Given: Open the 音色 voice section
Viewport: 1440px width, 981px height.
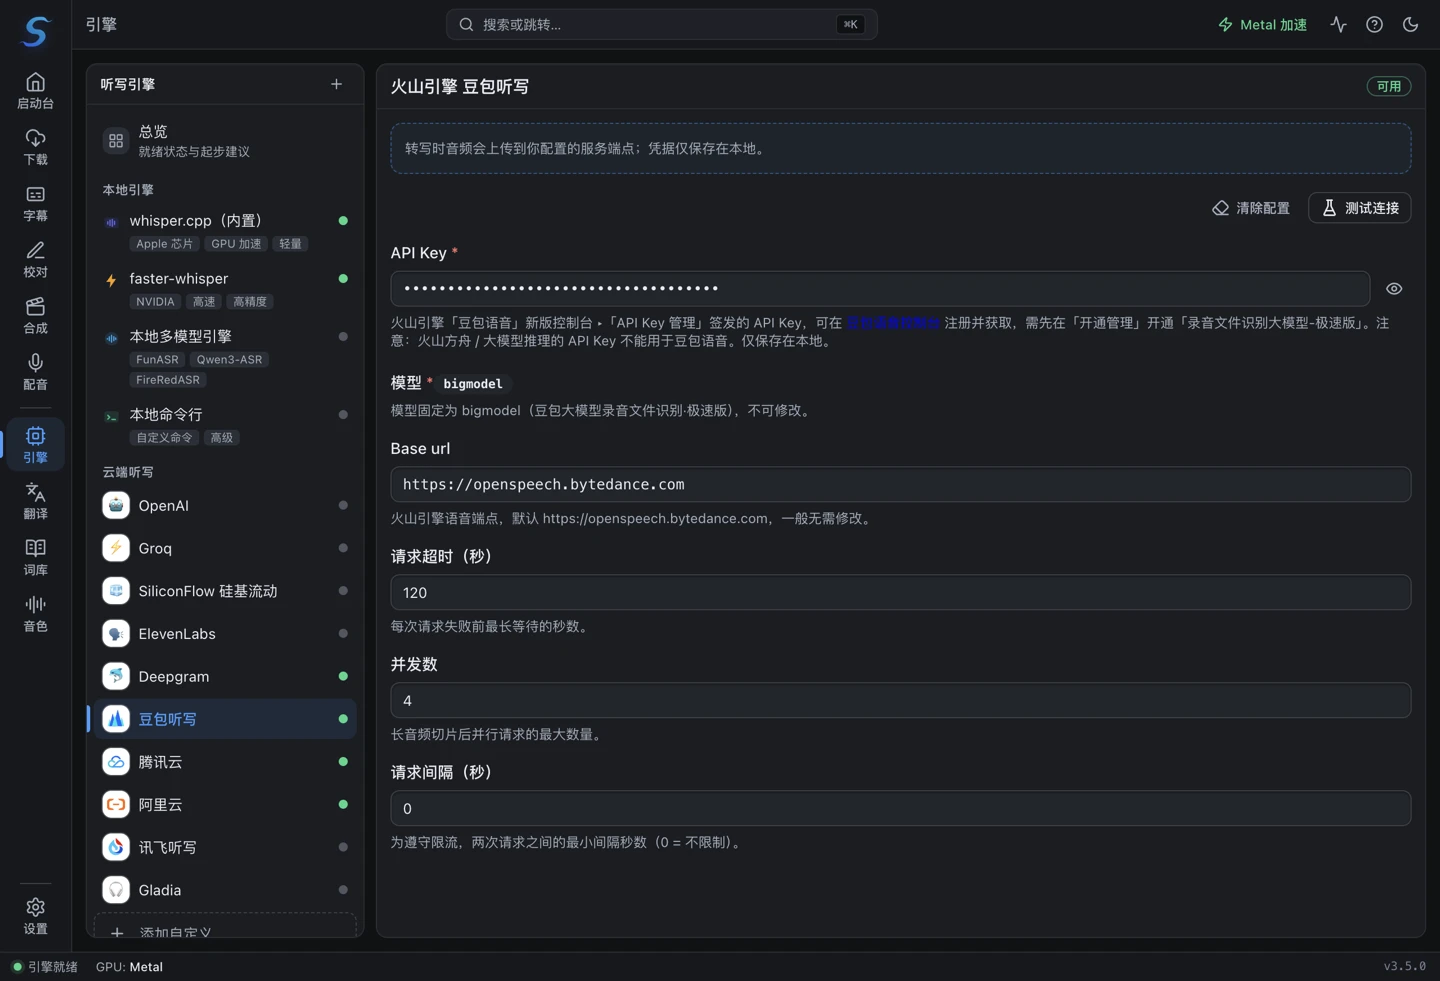Looking at the screenshot, I should [x=36, y=613].
